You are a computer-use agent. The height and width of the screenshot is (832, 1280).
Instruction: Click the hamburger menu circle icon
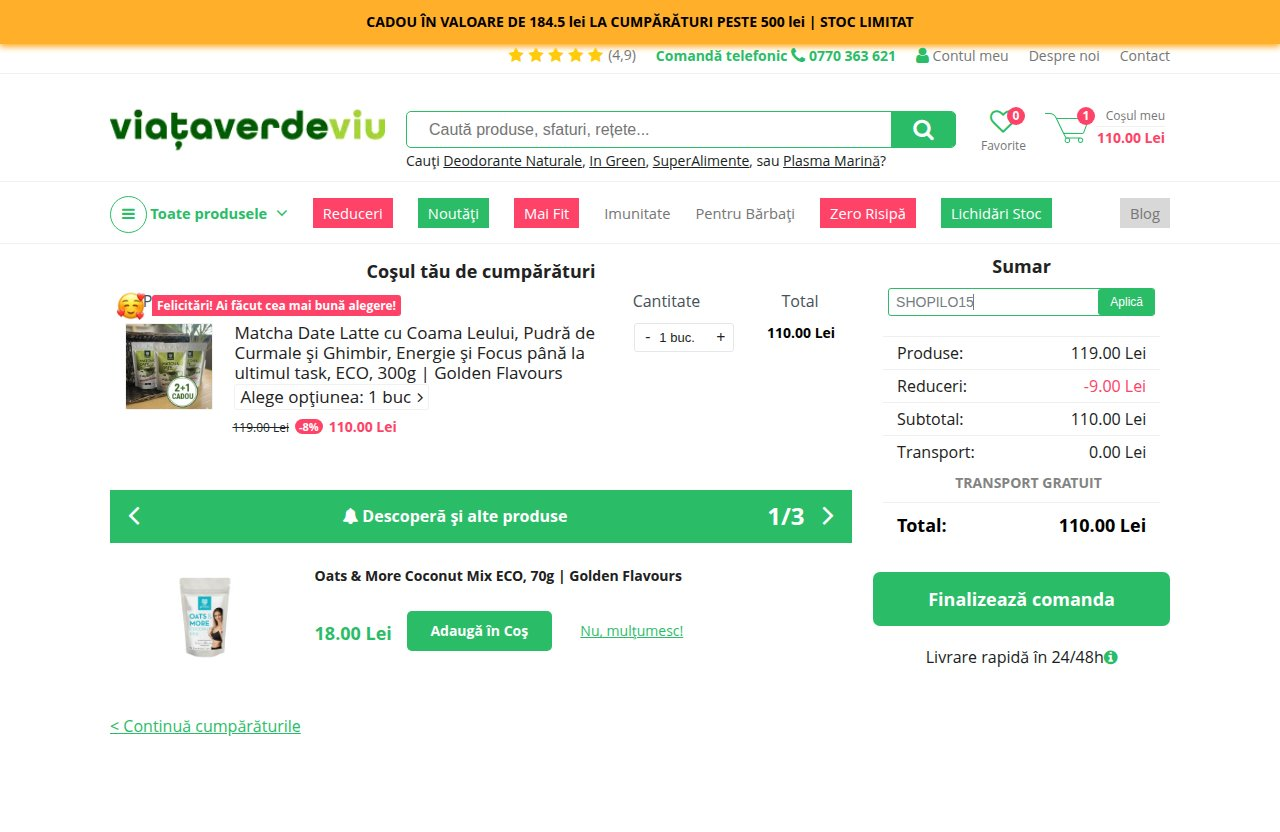(x=128, y=214)
